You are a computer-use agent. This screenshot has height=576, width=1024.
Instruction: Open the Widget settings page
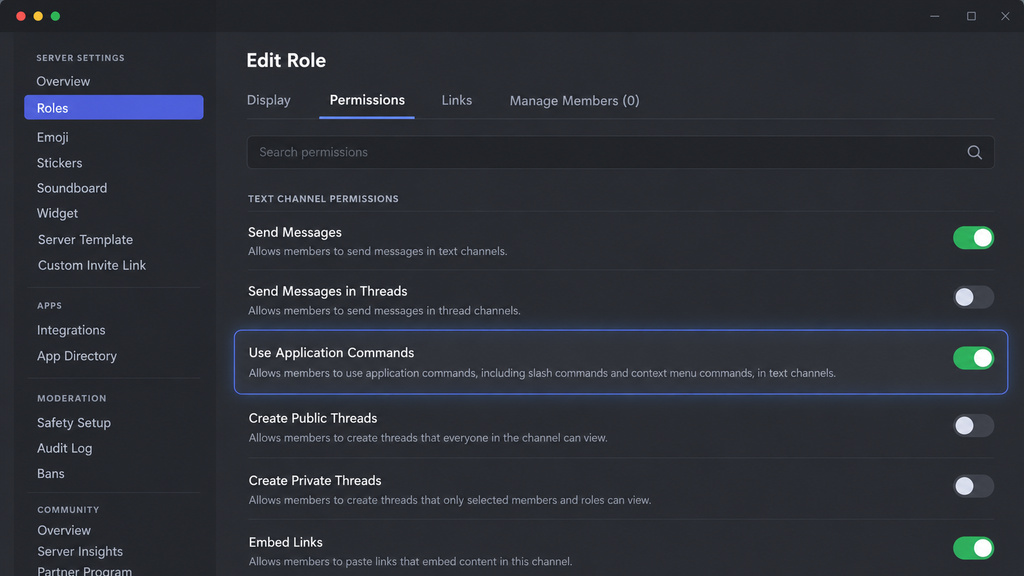pyautogui.click(x=57, y=214)
